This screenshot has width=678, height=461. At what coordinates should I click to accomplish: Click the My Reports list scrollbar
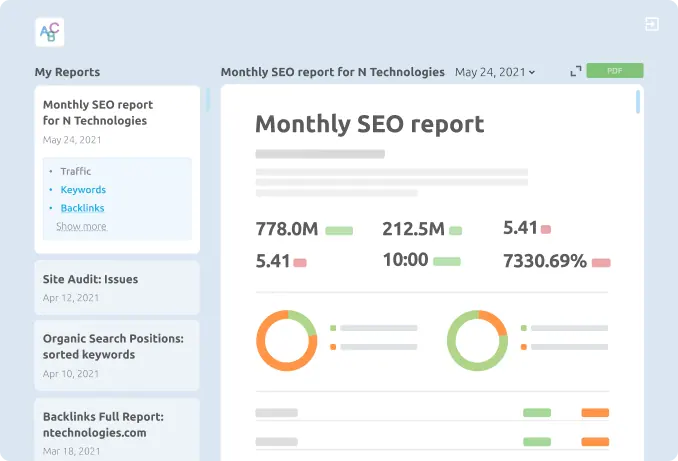tap(208, 99)
